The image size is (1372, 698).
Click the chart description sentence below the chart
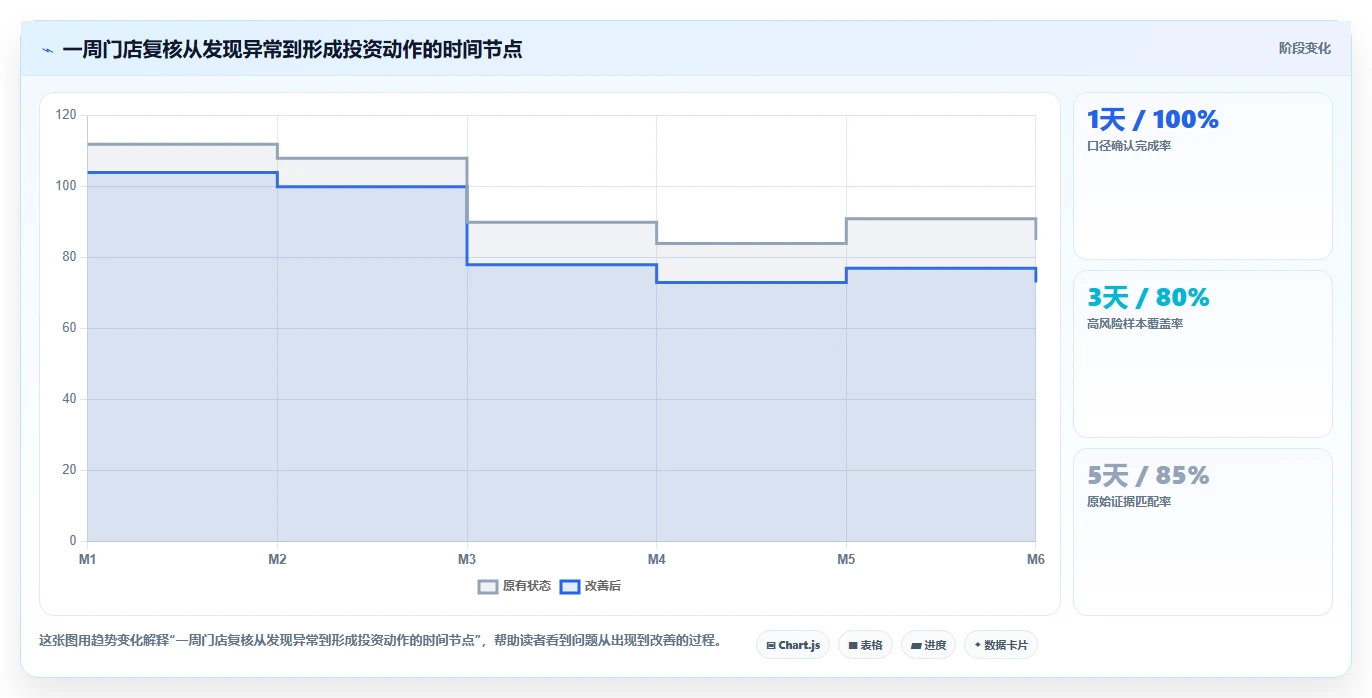pos(380,641)
